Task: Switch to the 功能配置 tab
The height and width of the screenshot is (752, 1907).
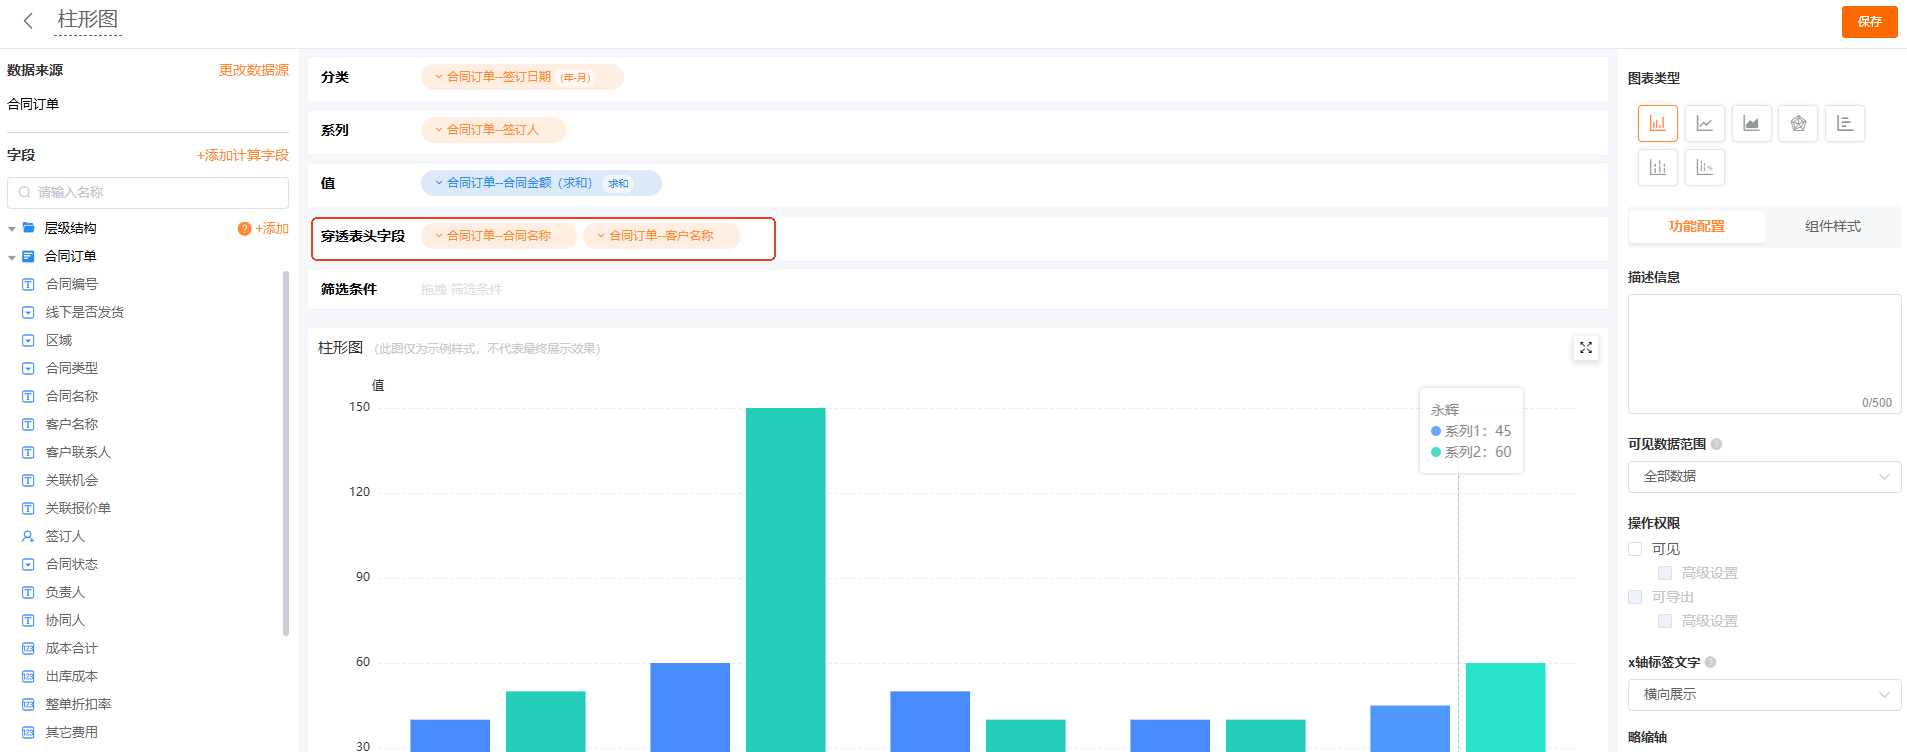Action: click(x=1696, y=227)
